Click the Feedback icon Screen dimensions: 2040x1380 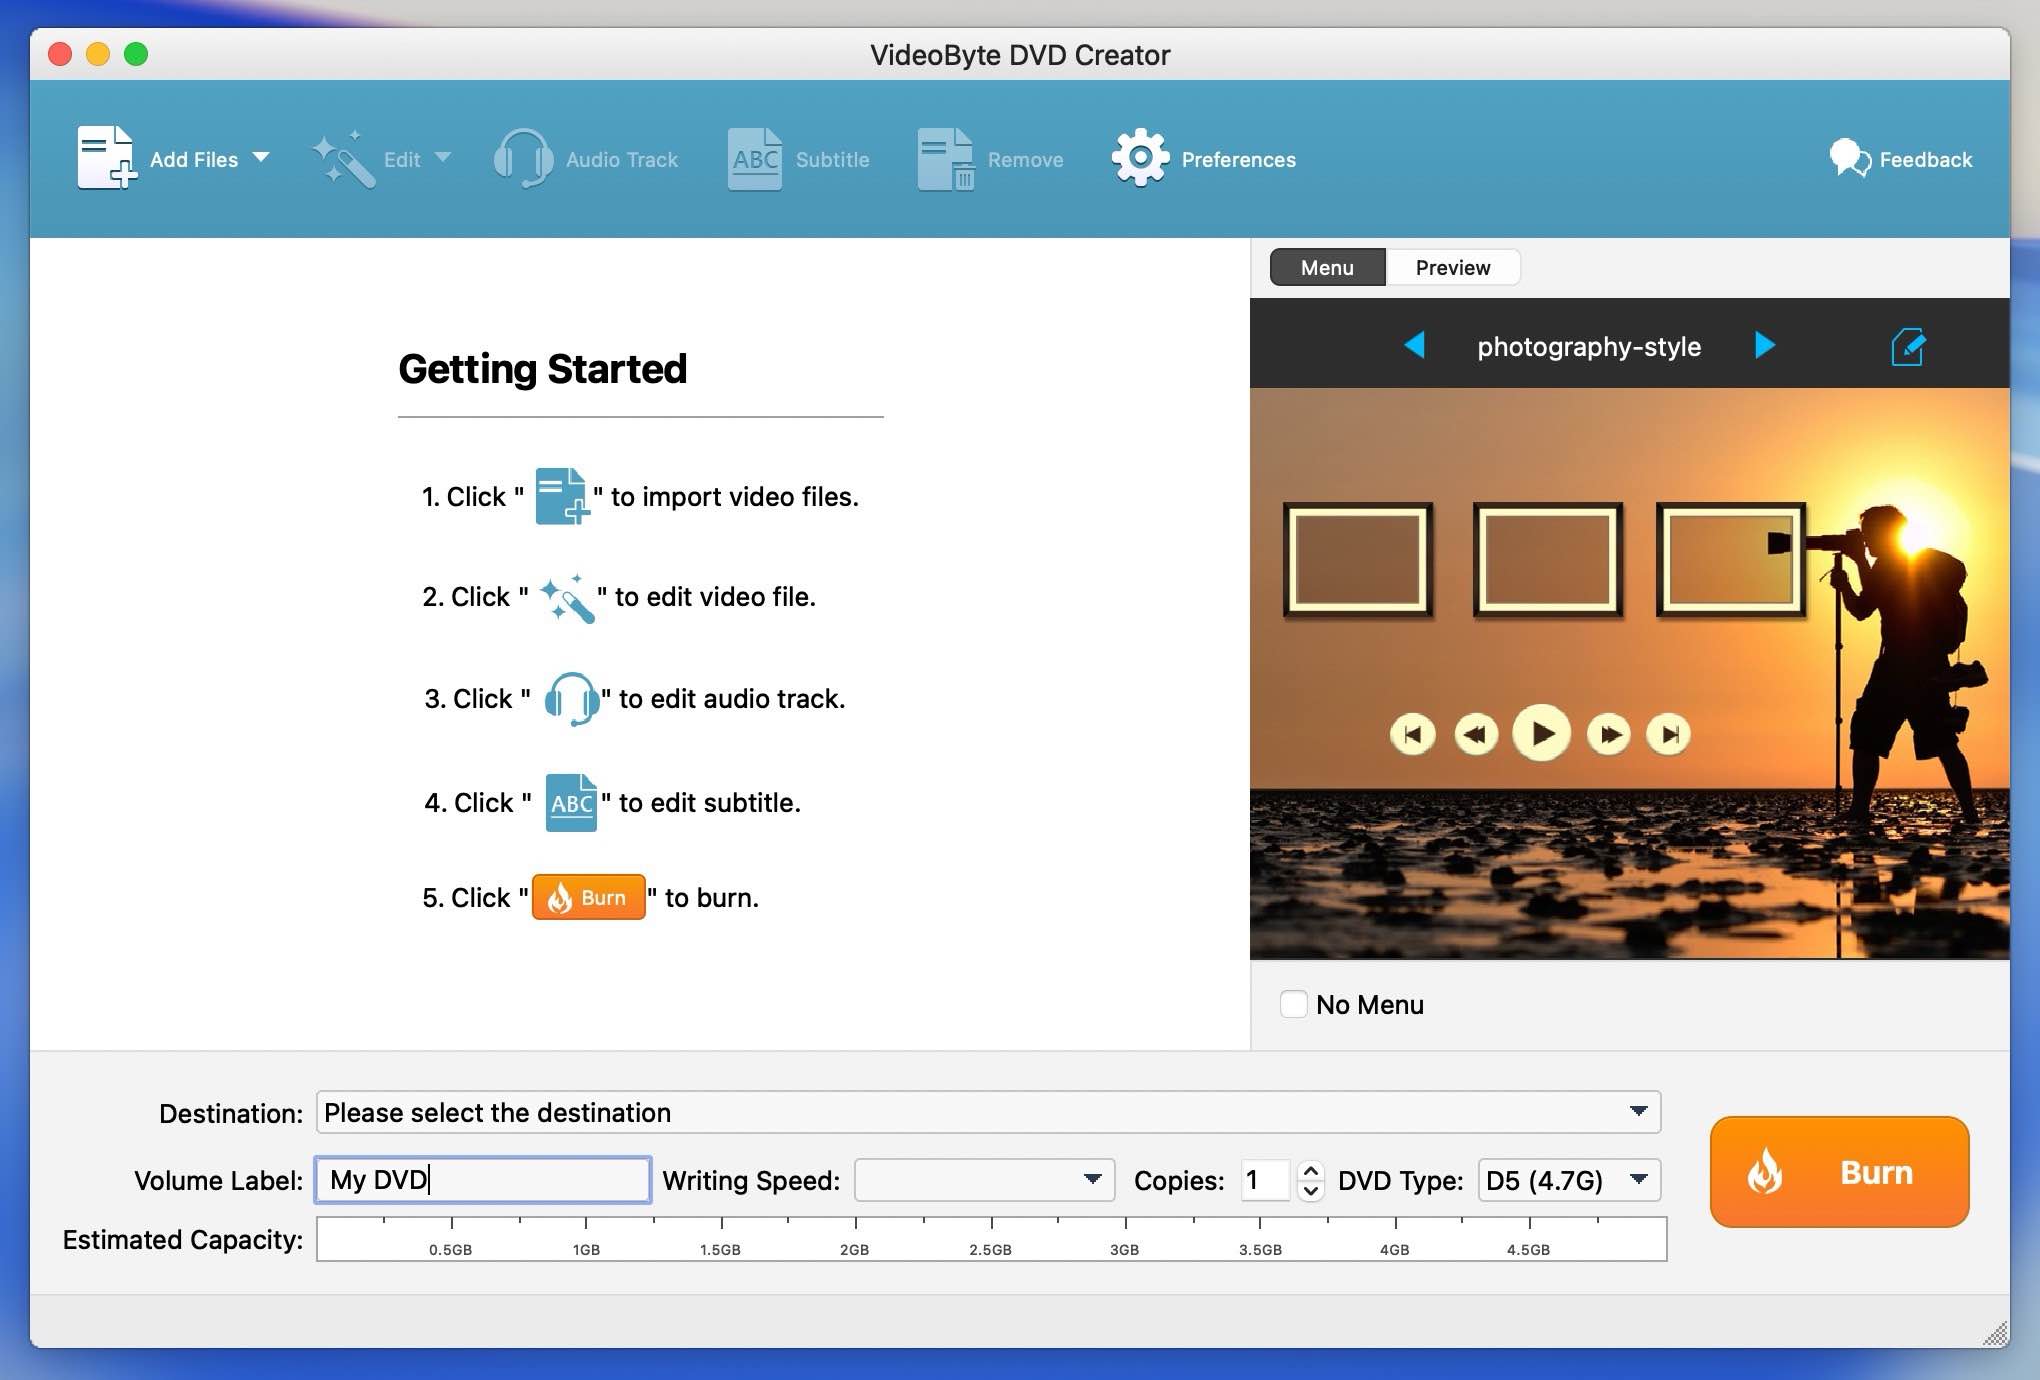1849,158
